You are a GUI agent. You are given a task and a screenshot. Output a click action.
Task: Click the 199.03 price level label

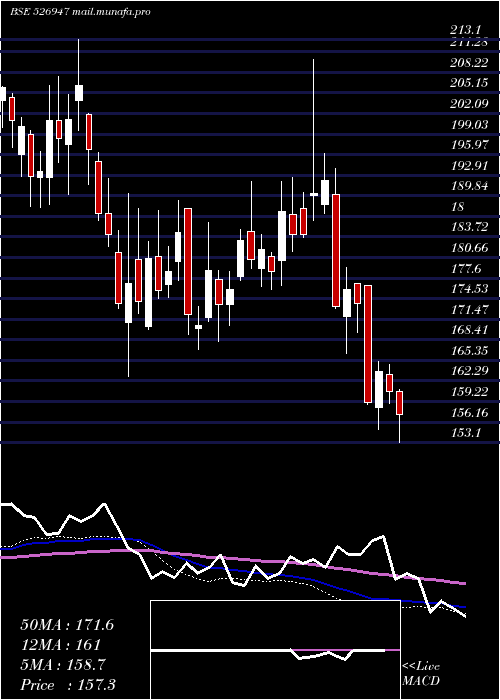pos(469,125)
